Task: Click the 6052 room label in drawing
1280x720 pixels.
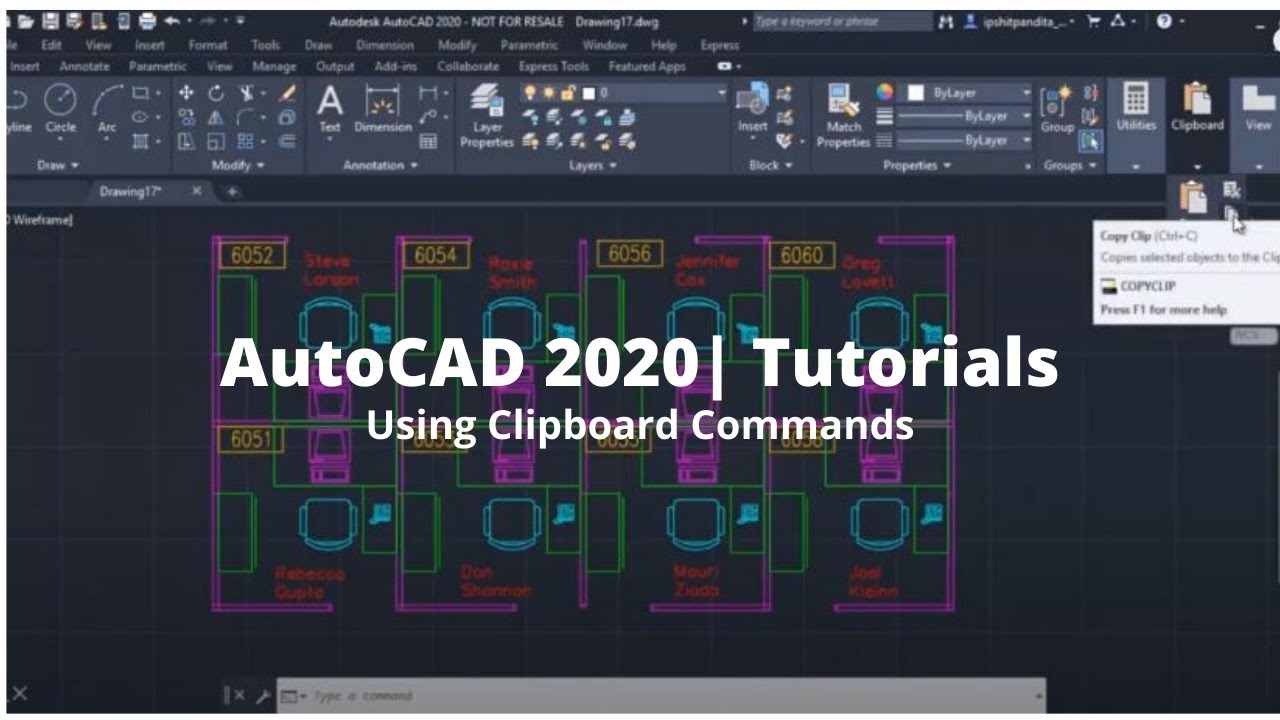Action: click(x=252, y=257)
